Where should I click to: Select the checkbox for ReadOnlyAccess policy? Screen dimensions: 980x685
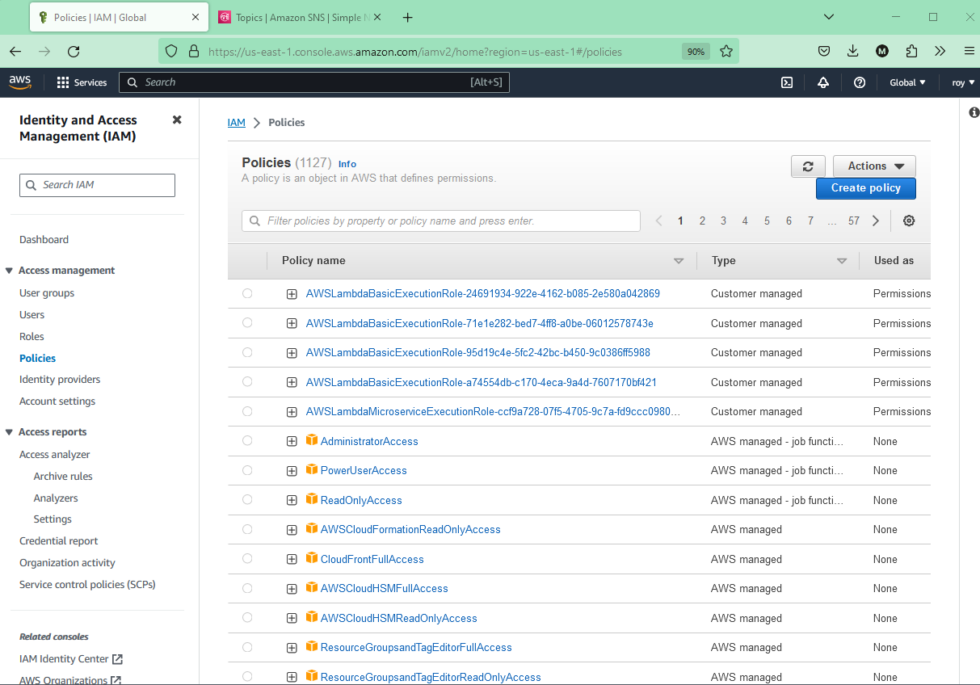[247, 499]
